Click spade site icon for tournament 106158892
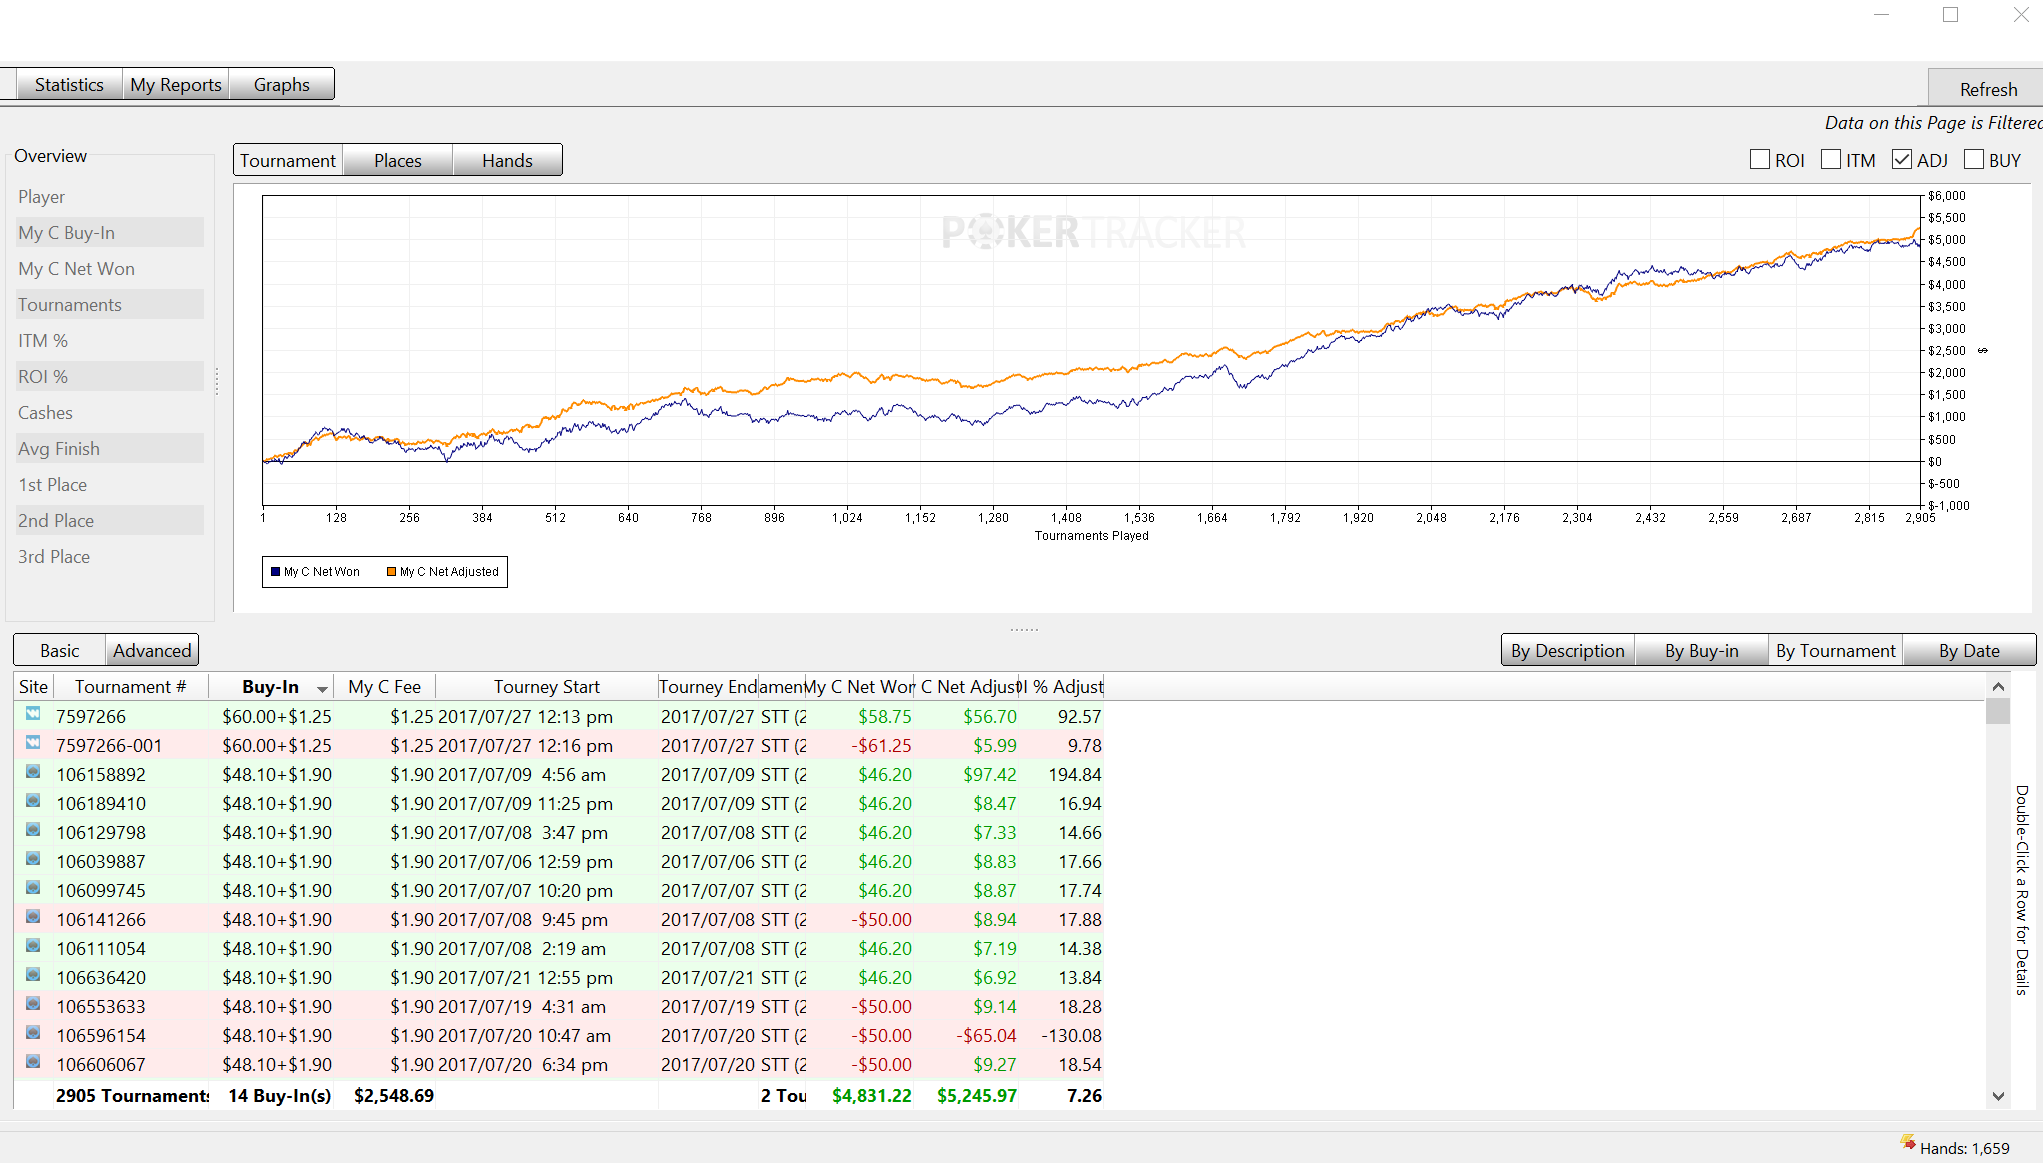Viewport: 2043px width, 1163px height. point(33,772)
